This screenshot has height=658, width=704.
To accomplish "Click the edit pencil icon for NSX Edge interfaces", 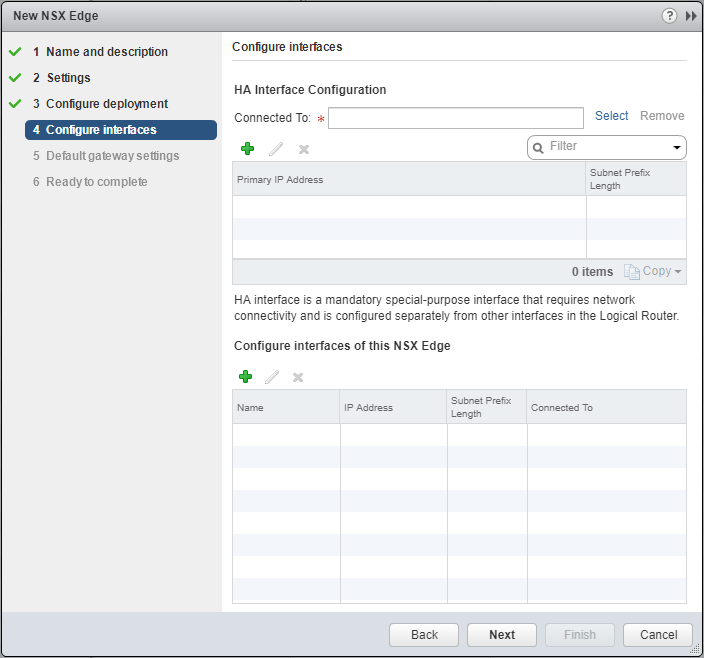I will point(271,377).
